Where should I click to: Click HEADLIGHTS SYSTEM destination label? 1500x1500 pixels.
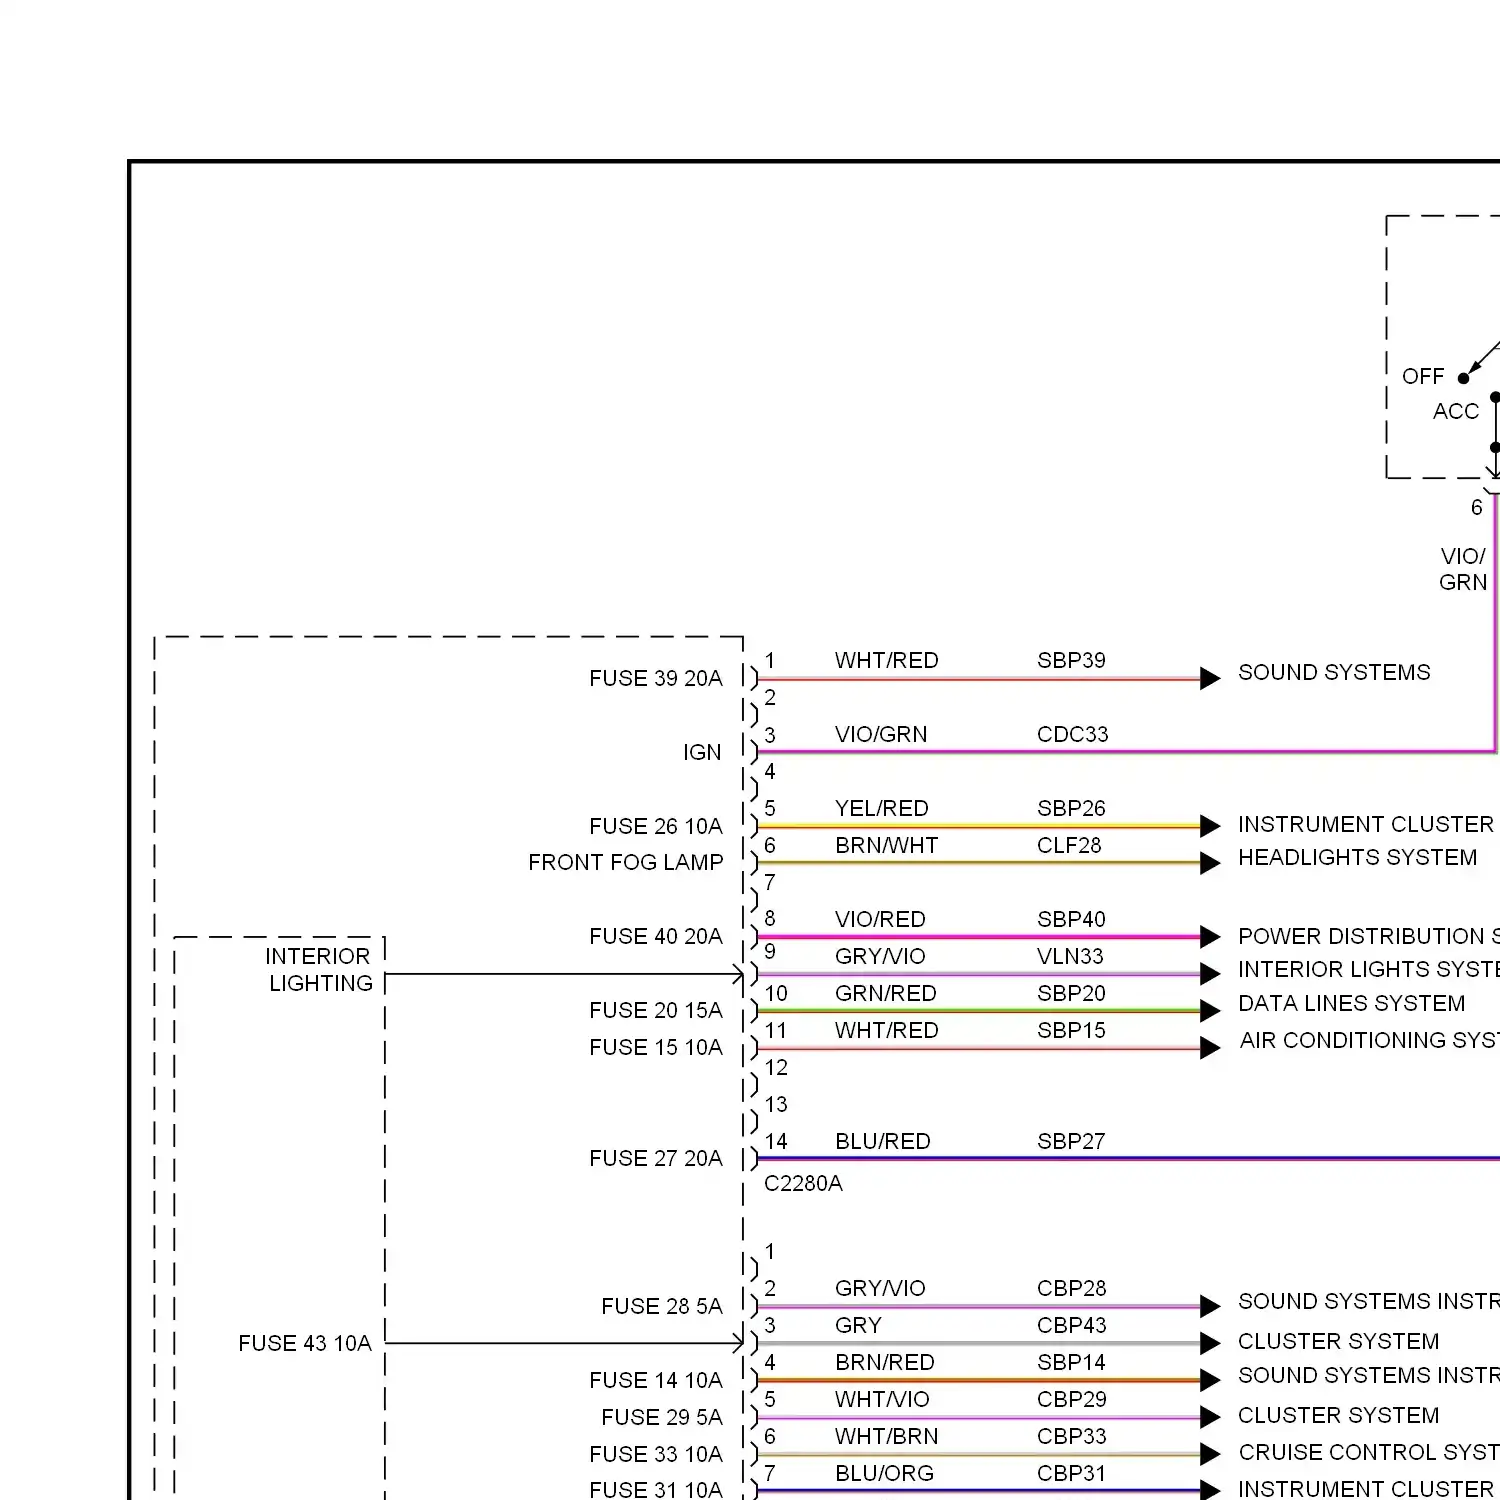point(1357,857)
